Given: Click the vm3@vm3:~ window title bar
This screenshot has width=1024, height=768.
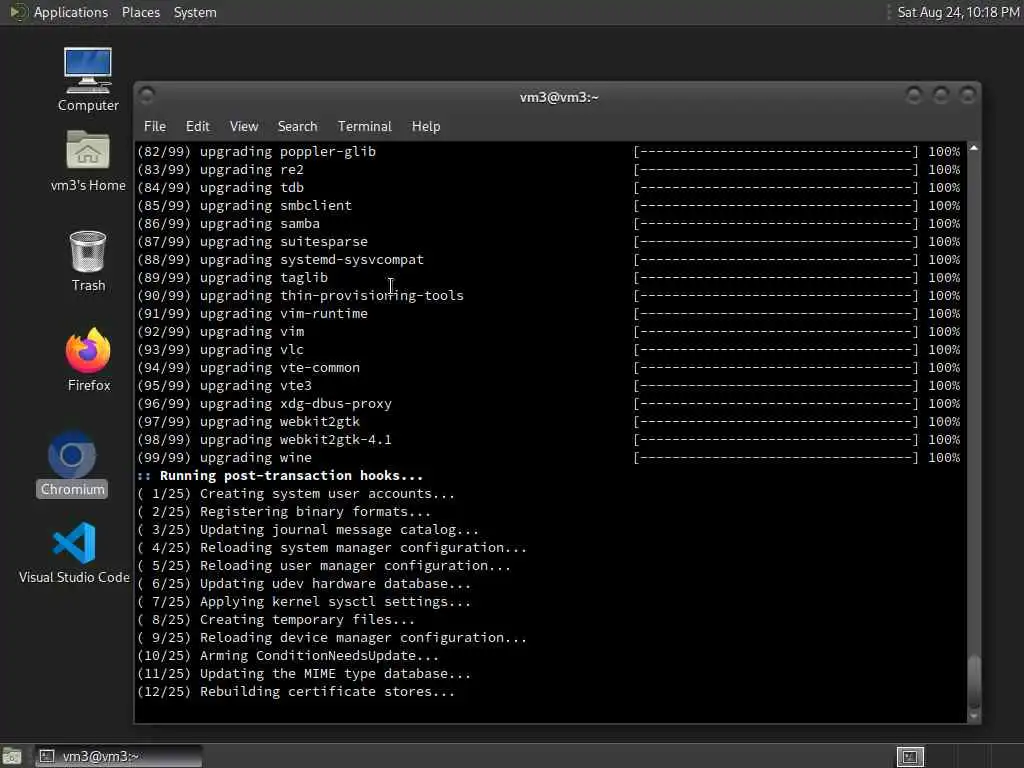Looking at the screenshot, I should pyautogui.click(x=558, y=97).
